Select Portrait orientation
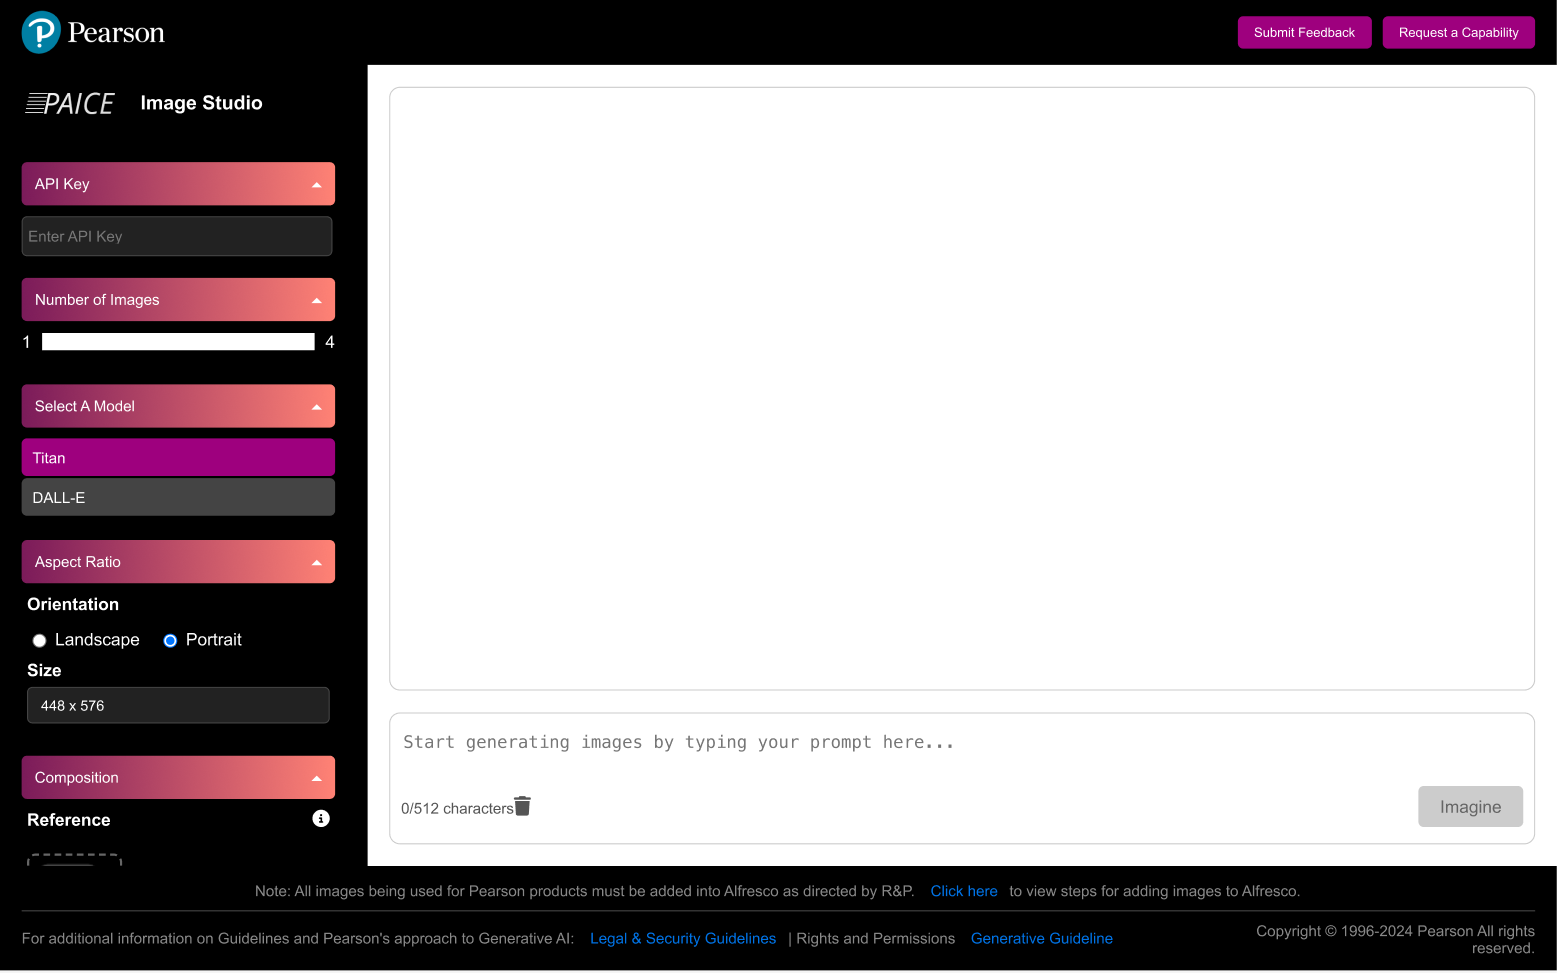The width and height of the screenshot is (1557, 973). pyautogui.click(x=170, y=640)
